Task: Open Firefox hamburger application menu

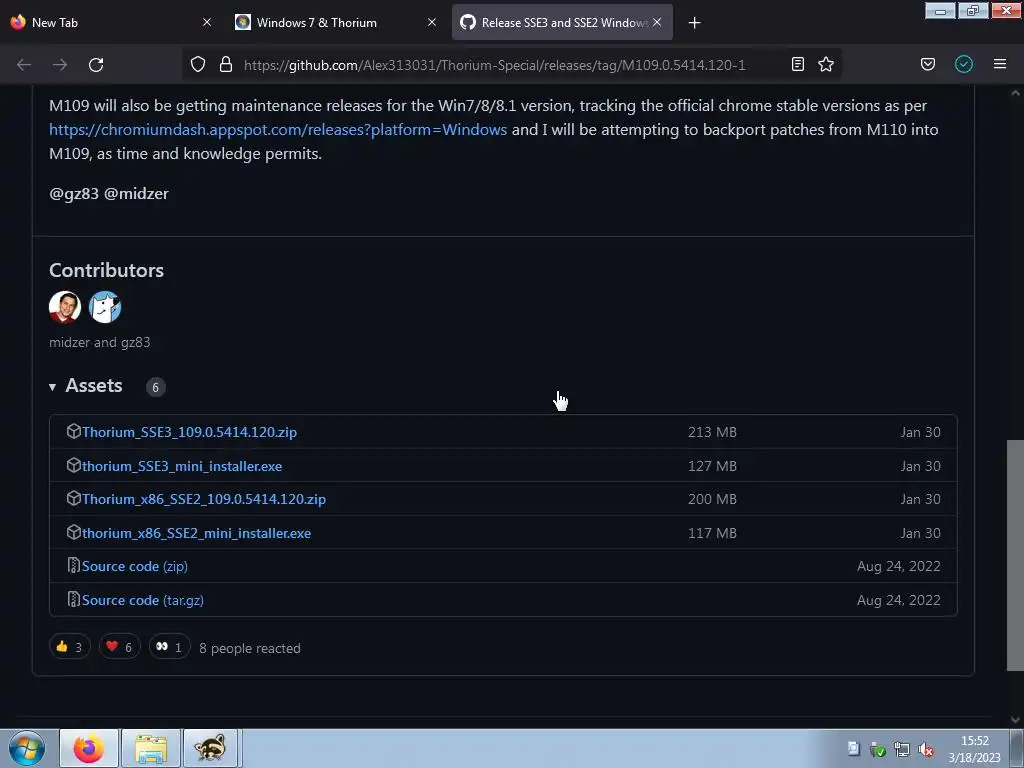Action: tap(1000, 64)
